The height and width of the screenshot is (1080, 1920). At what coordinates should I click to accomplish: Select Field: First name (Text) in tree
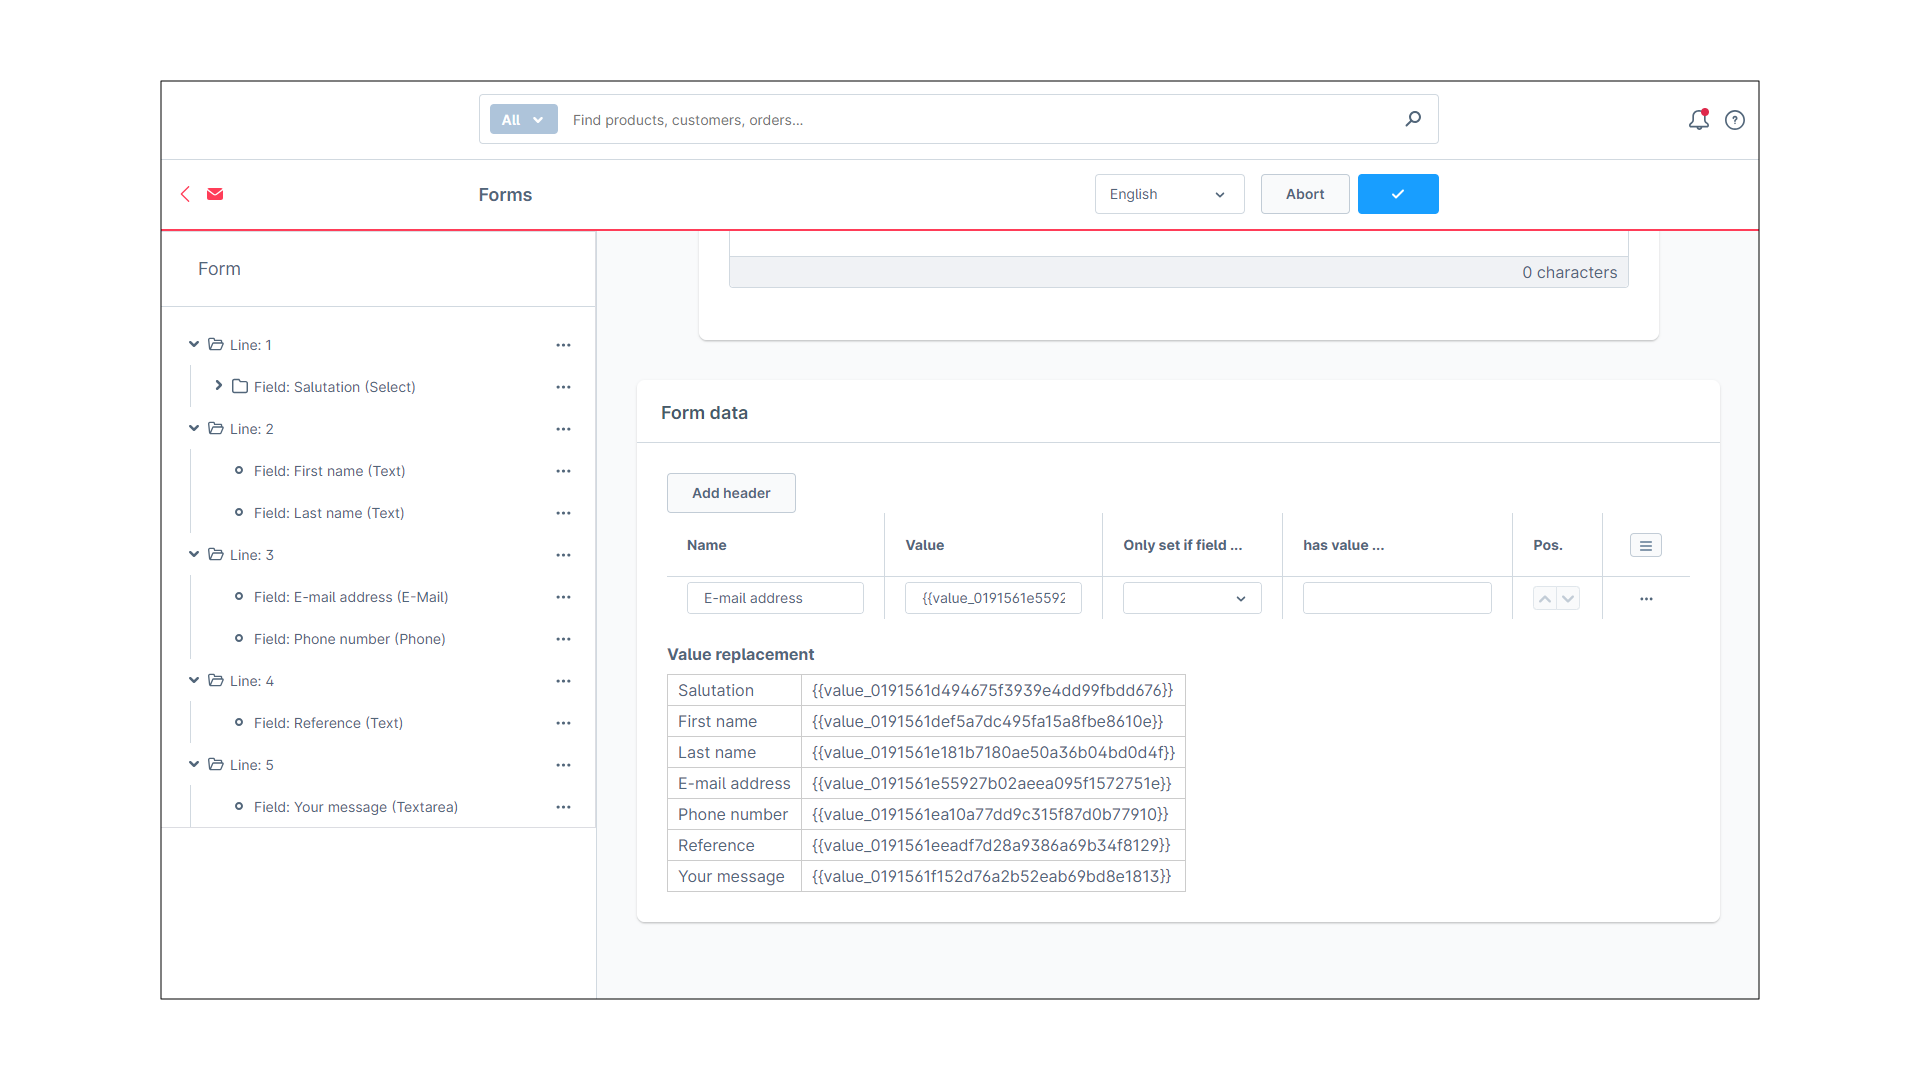[x=329, y=471]
